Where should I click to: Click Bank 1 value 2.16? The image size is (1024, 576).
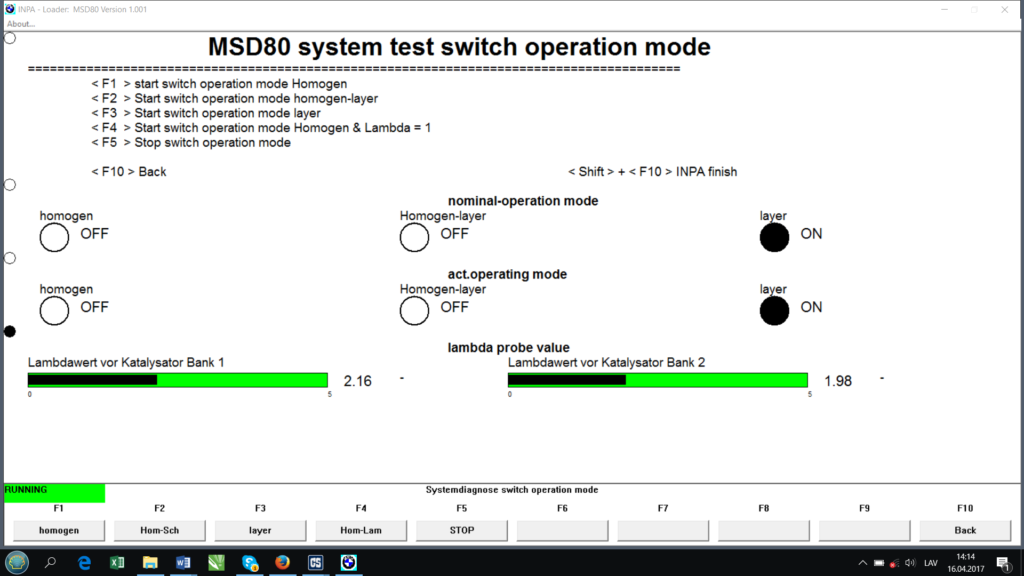pyautogui.click(x=358, y=381)
